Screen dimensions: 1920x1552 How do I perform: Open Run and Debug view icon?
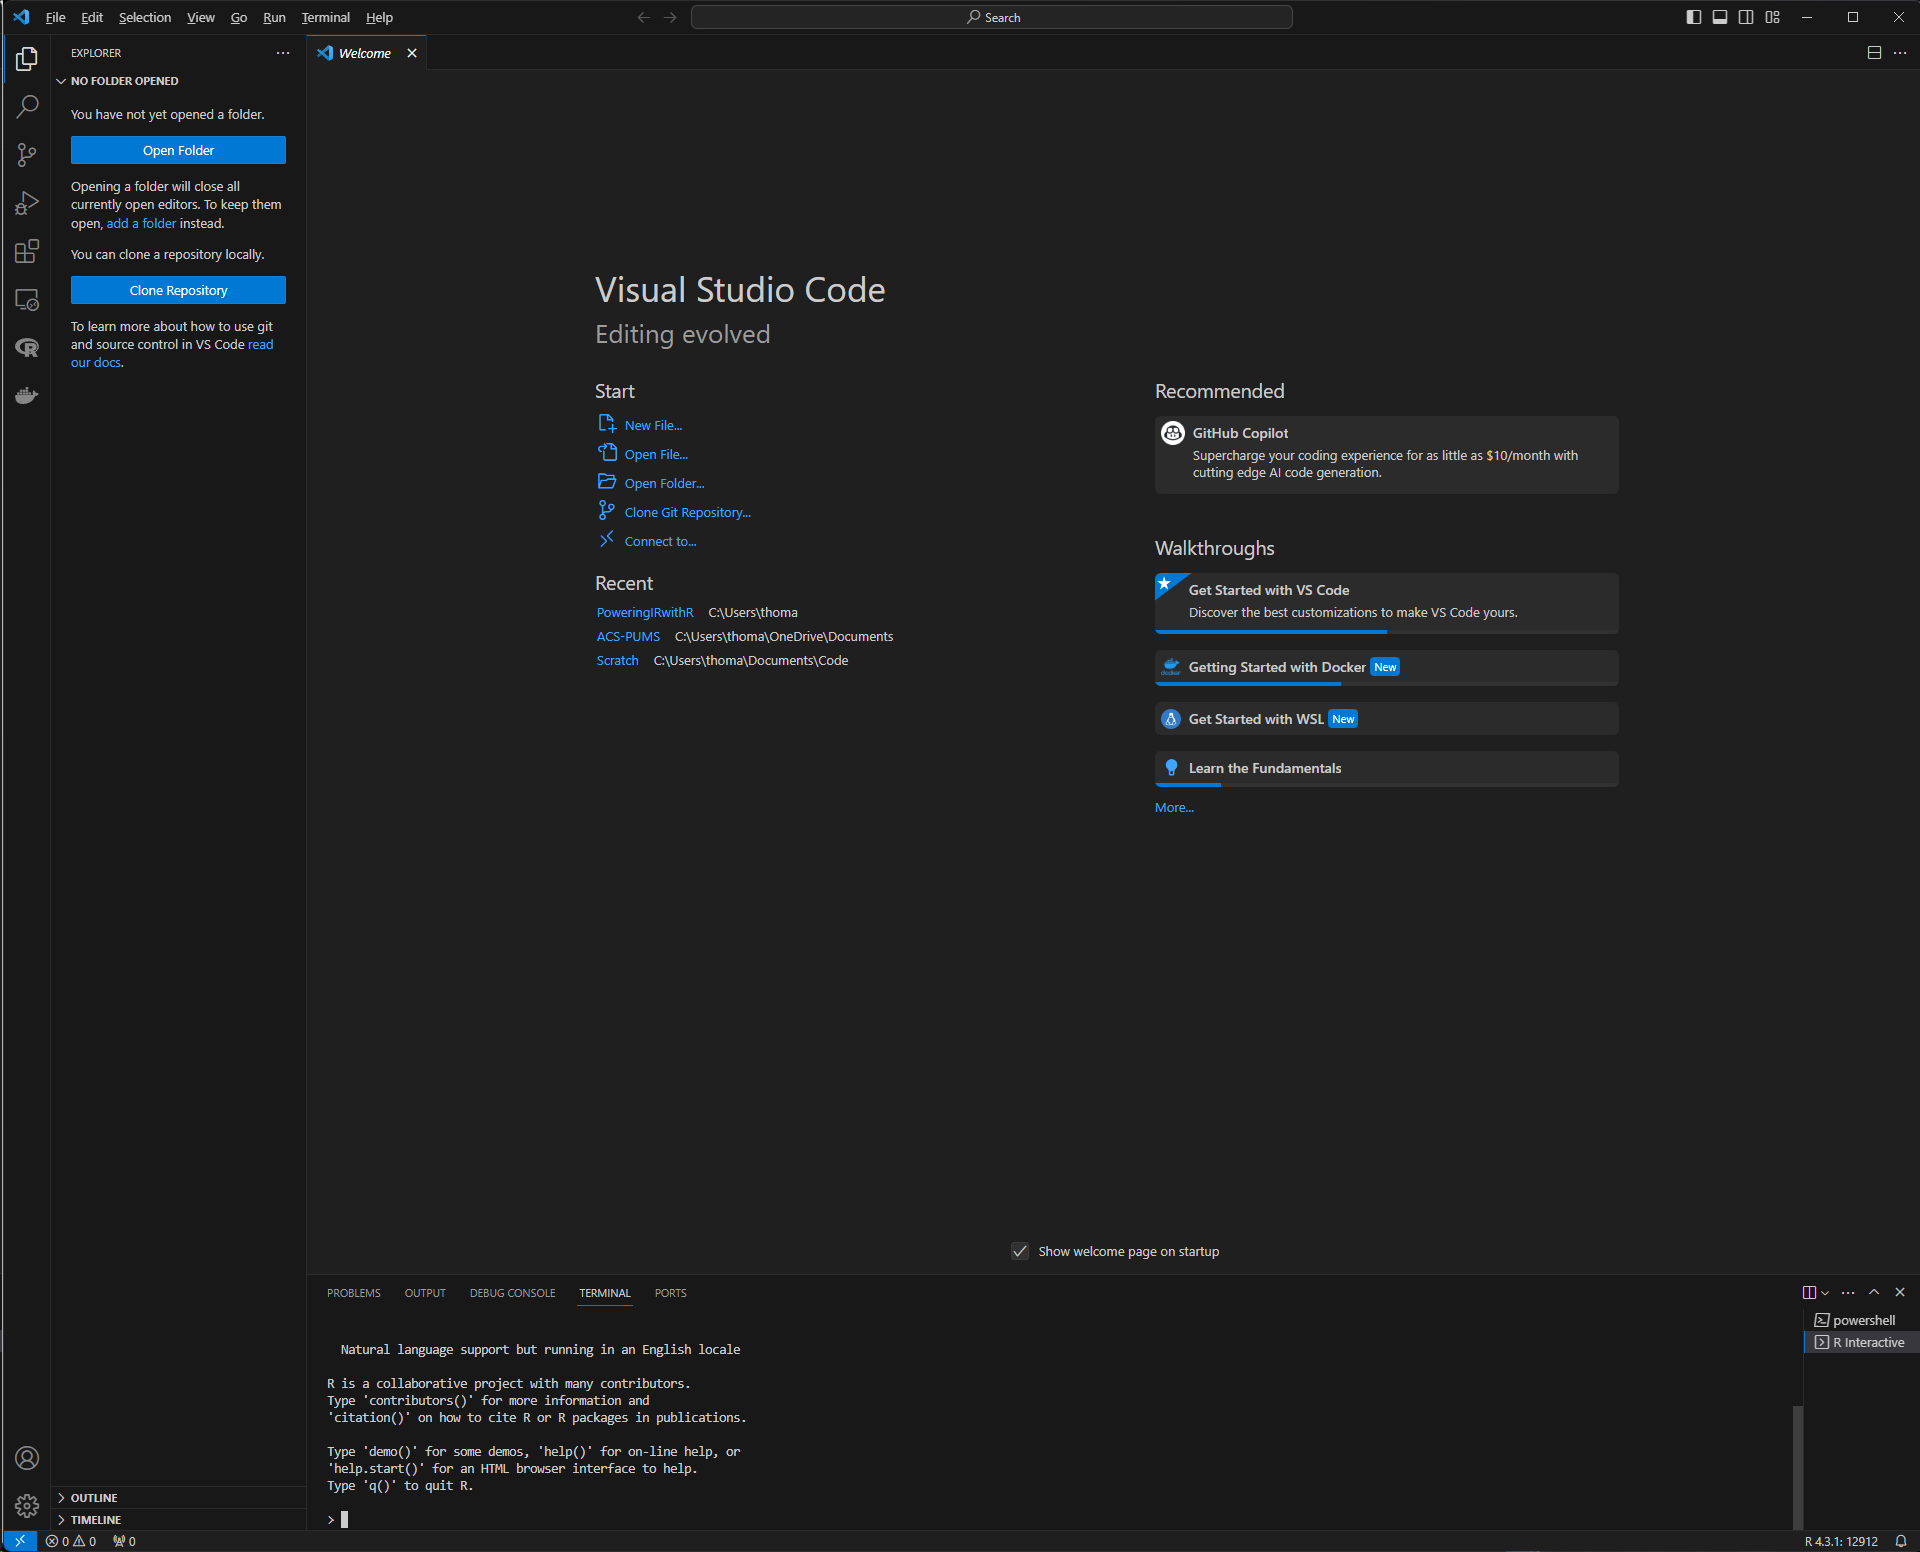[27, 203]
